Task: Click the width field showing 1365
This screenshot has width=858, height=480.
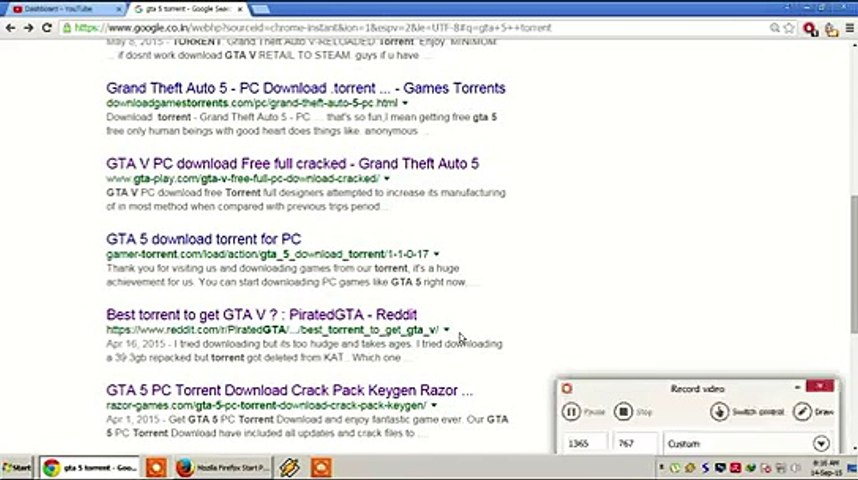Action: (585, 443)
